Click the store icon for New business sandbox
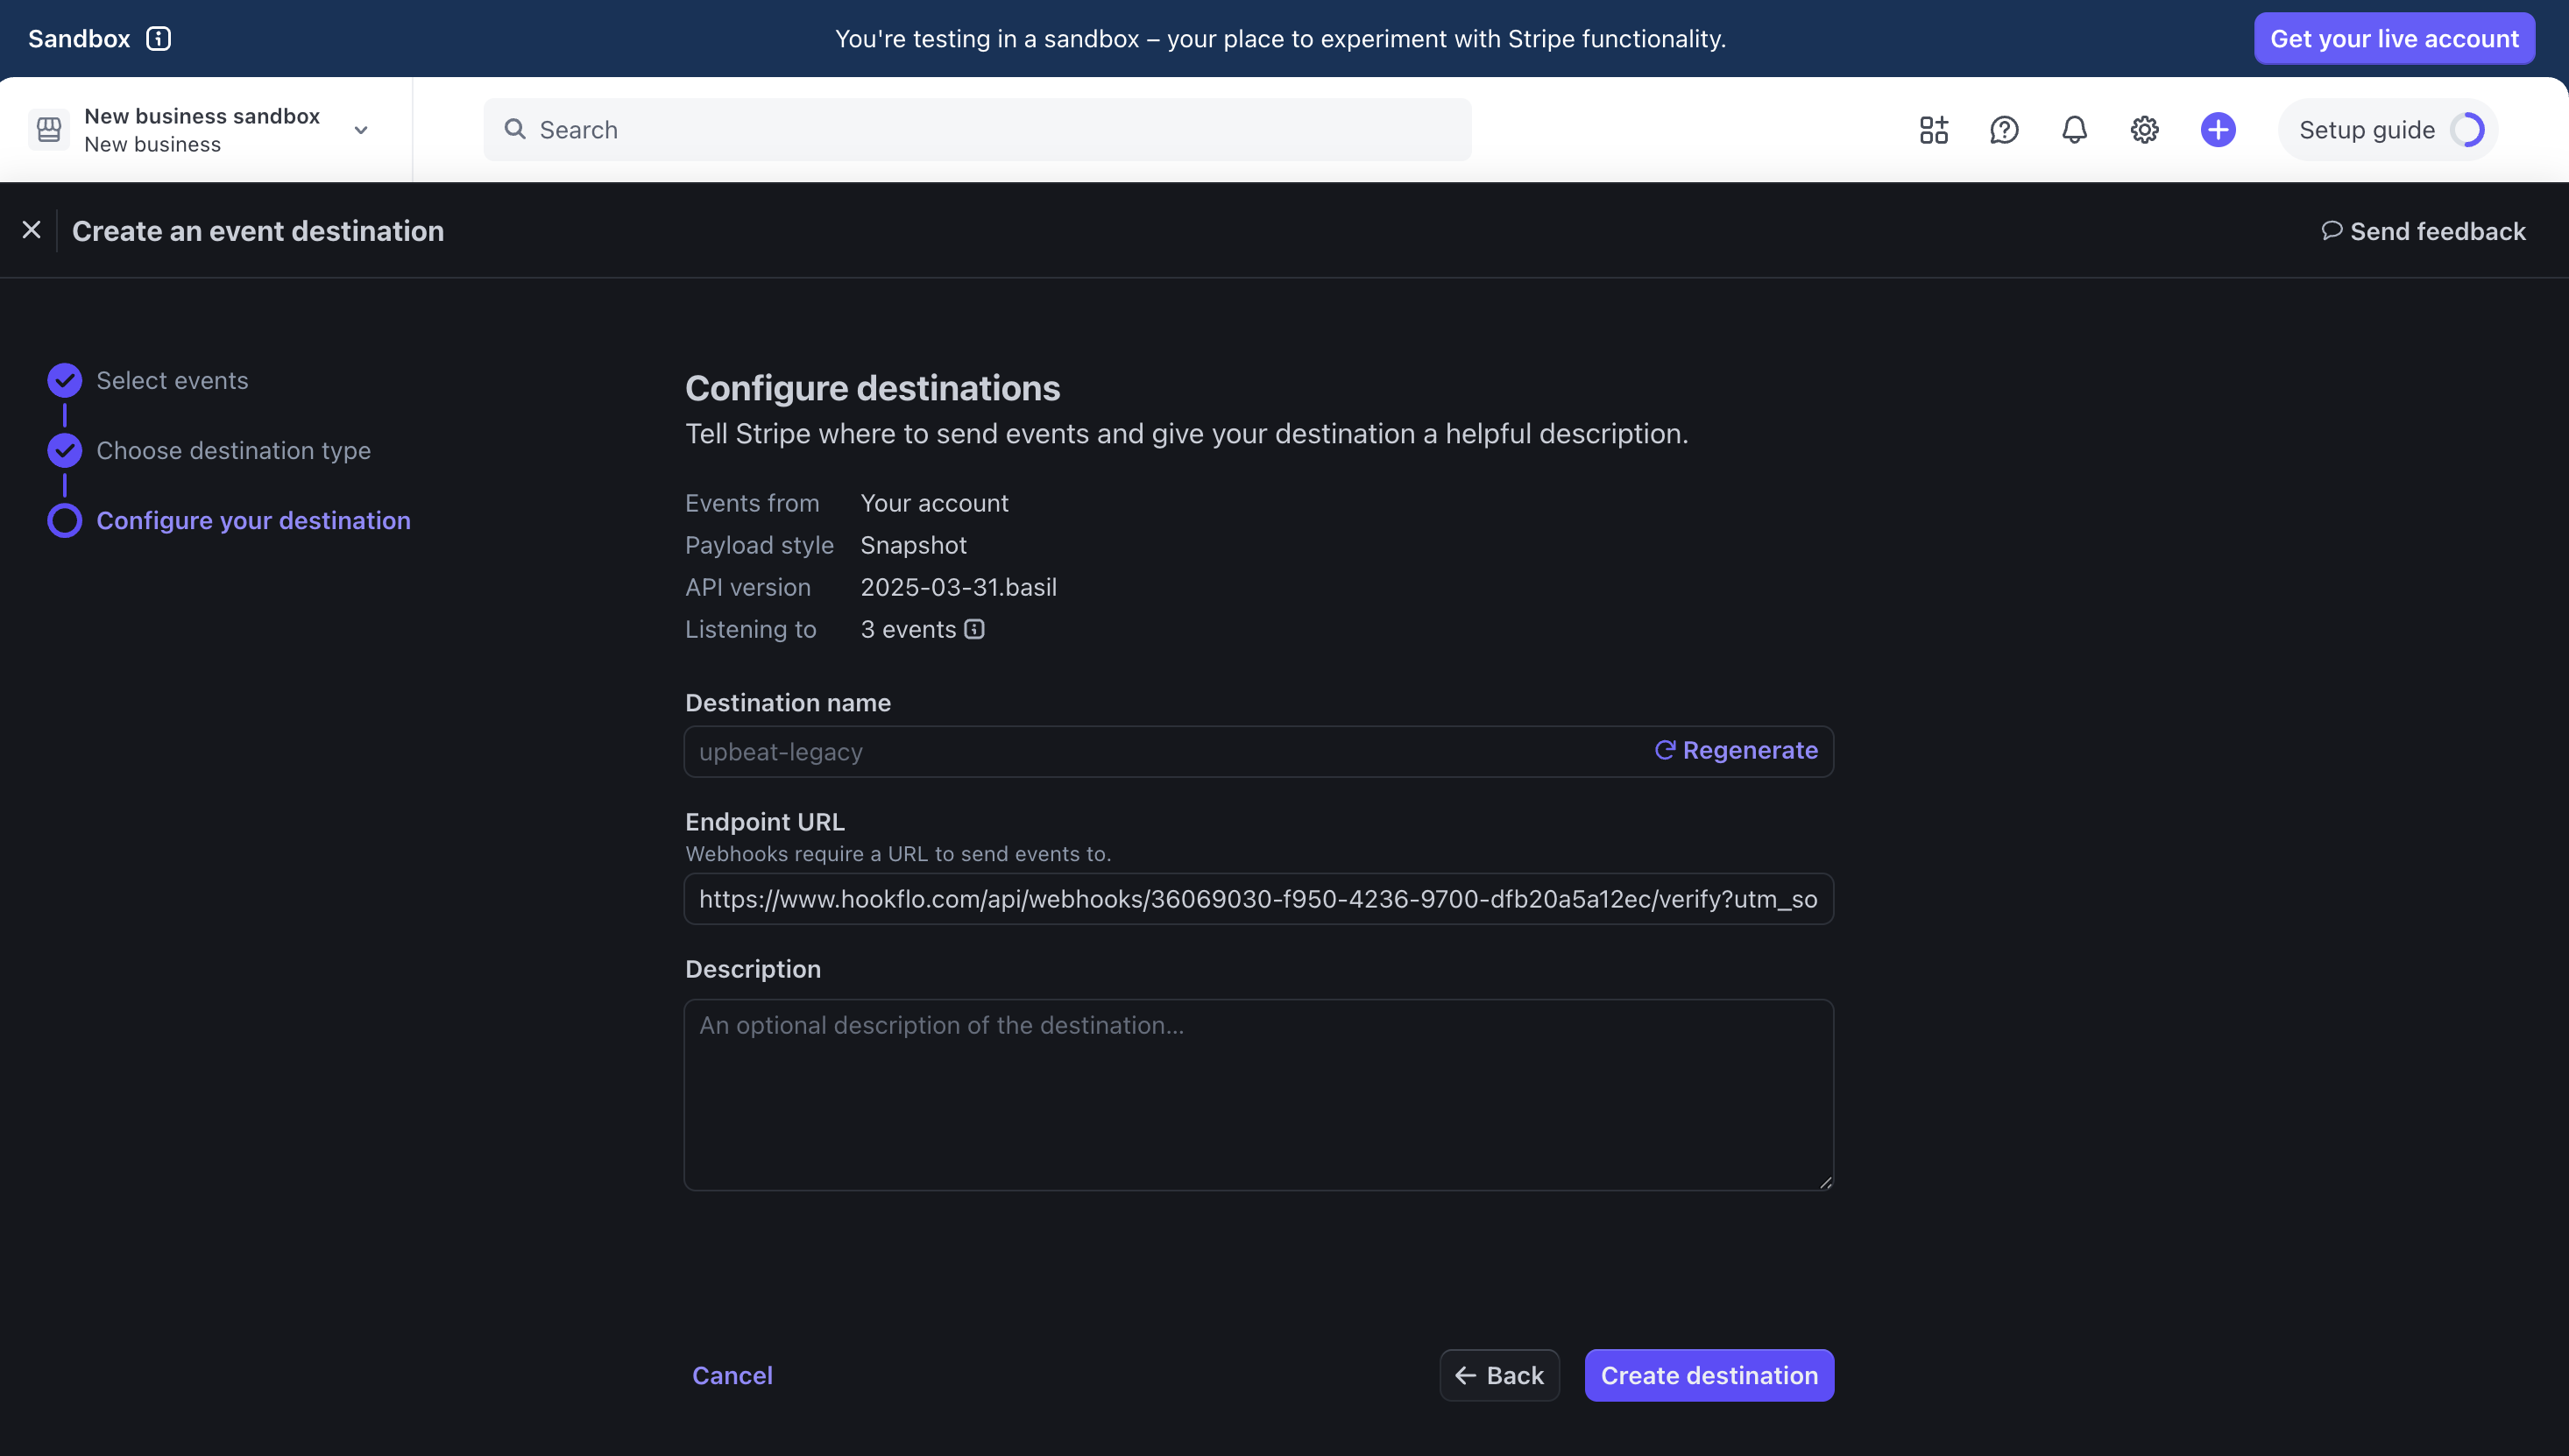Screen dimensions: 2569x1456 49,130
